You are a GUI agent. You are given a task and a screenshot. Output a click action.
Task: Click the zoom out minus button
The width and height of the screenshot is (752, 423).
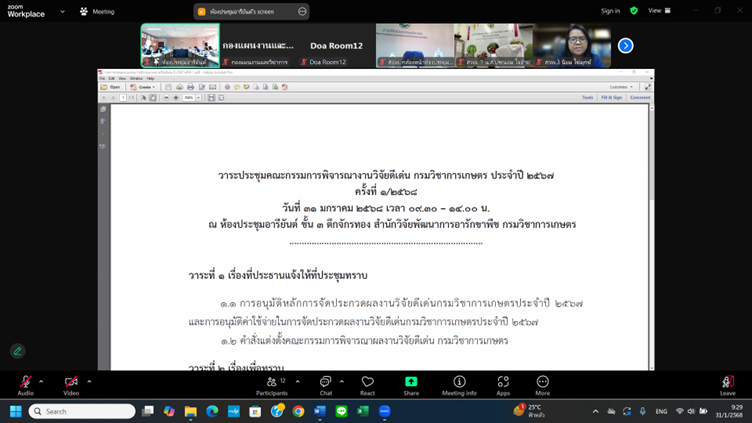(166, 98)
